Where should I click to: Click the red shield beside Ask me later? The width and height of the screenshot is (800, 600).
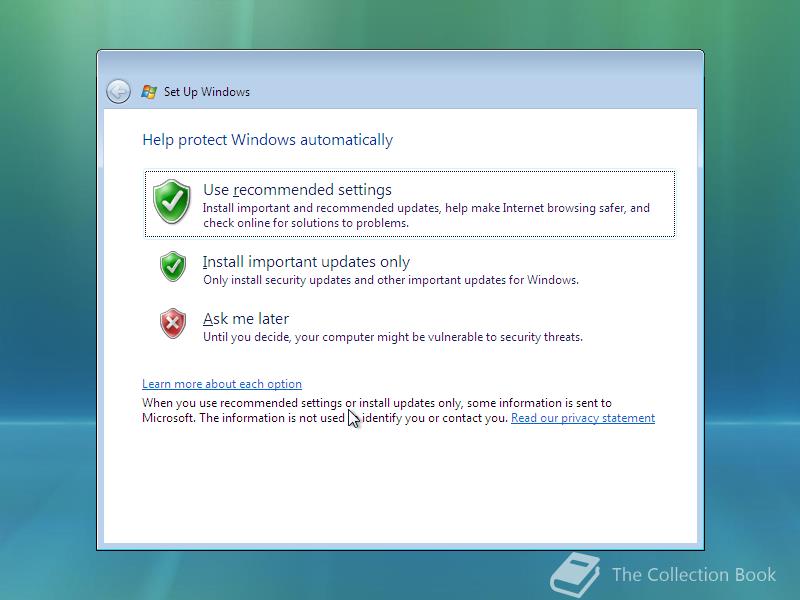tap(173, 323)
